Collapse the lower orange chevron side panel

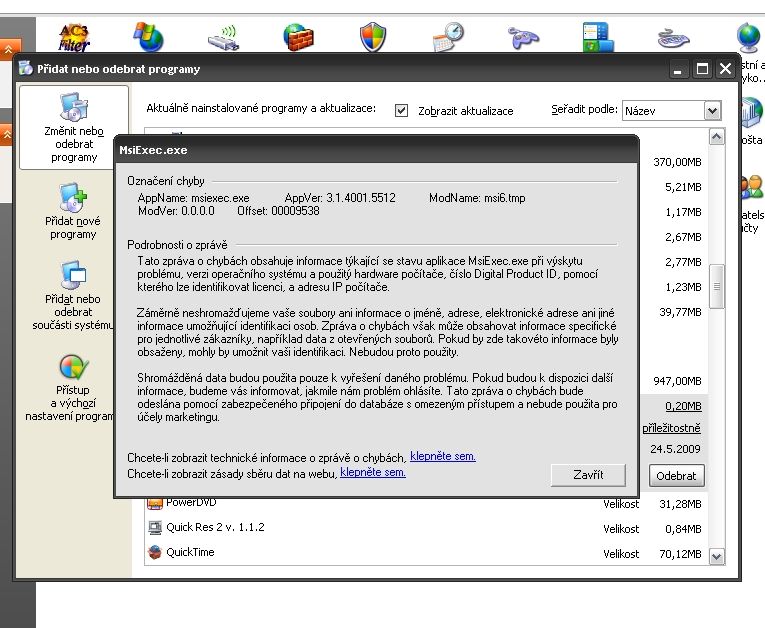click(x=7, y=134)
